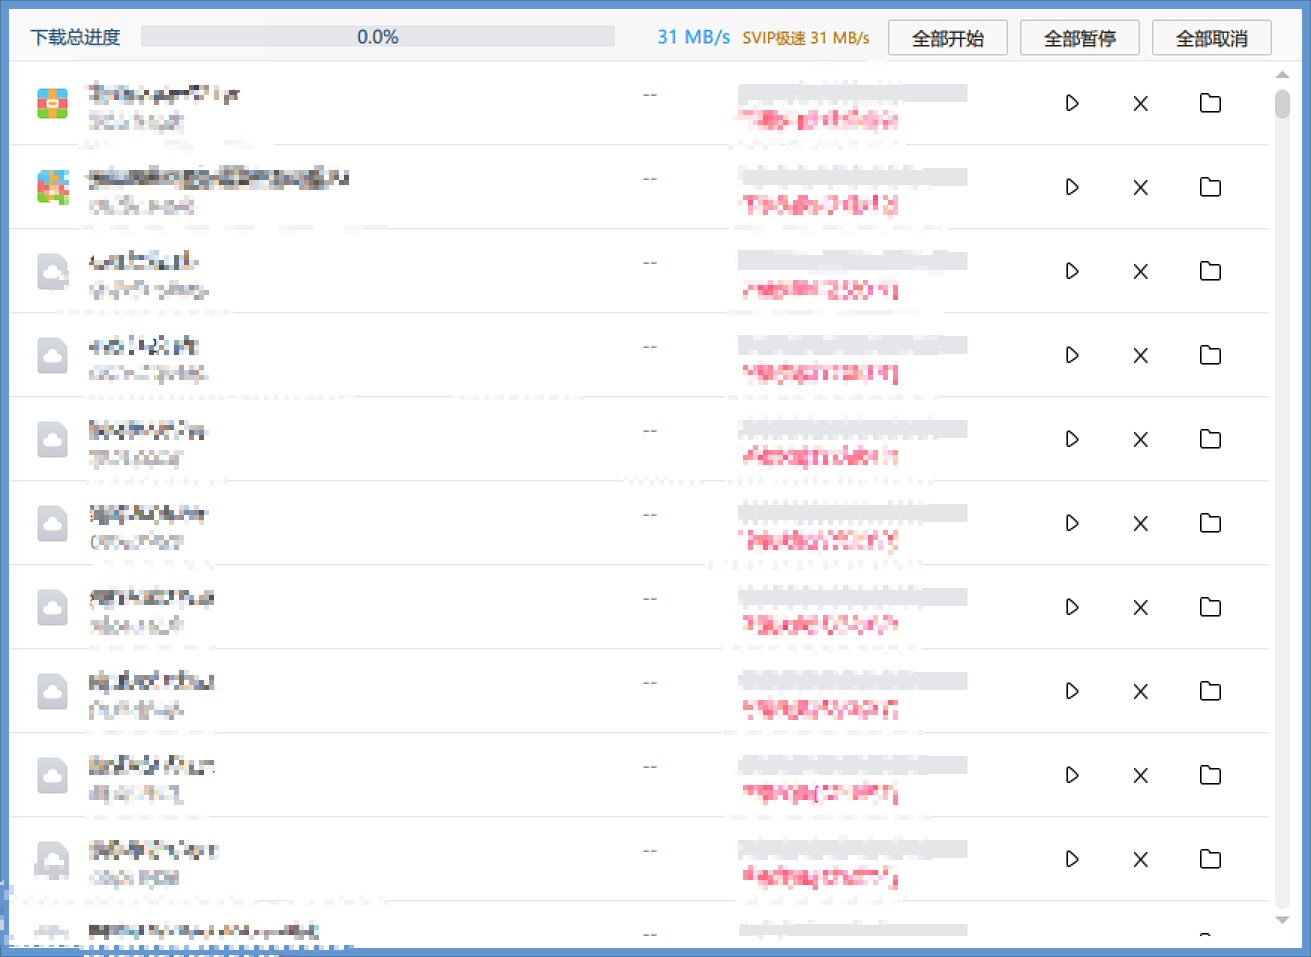Cancel all downloads with 全部取消
The image size is (1311, 957).
pyautogui.click(x=1211, y=38)
